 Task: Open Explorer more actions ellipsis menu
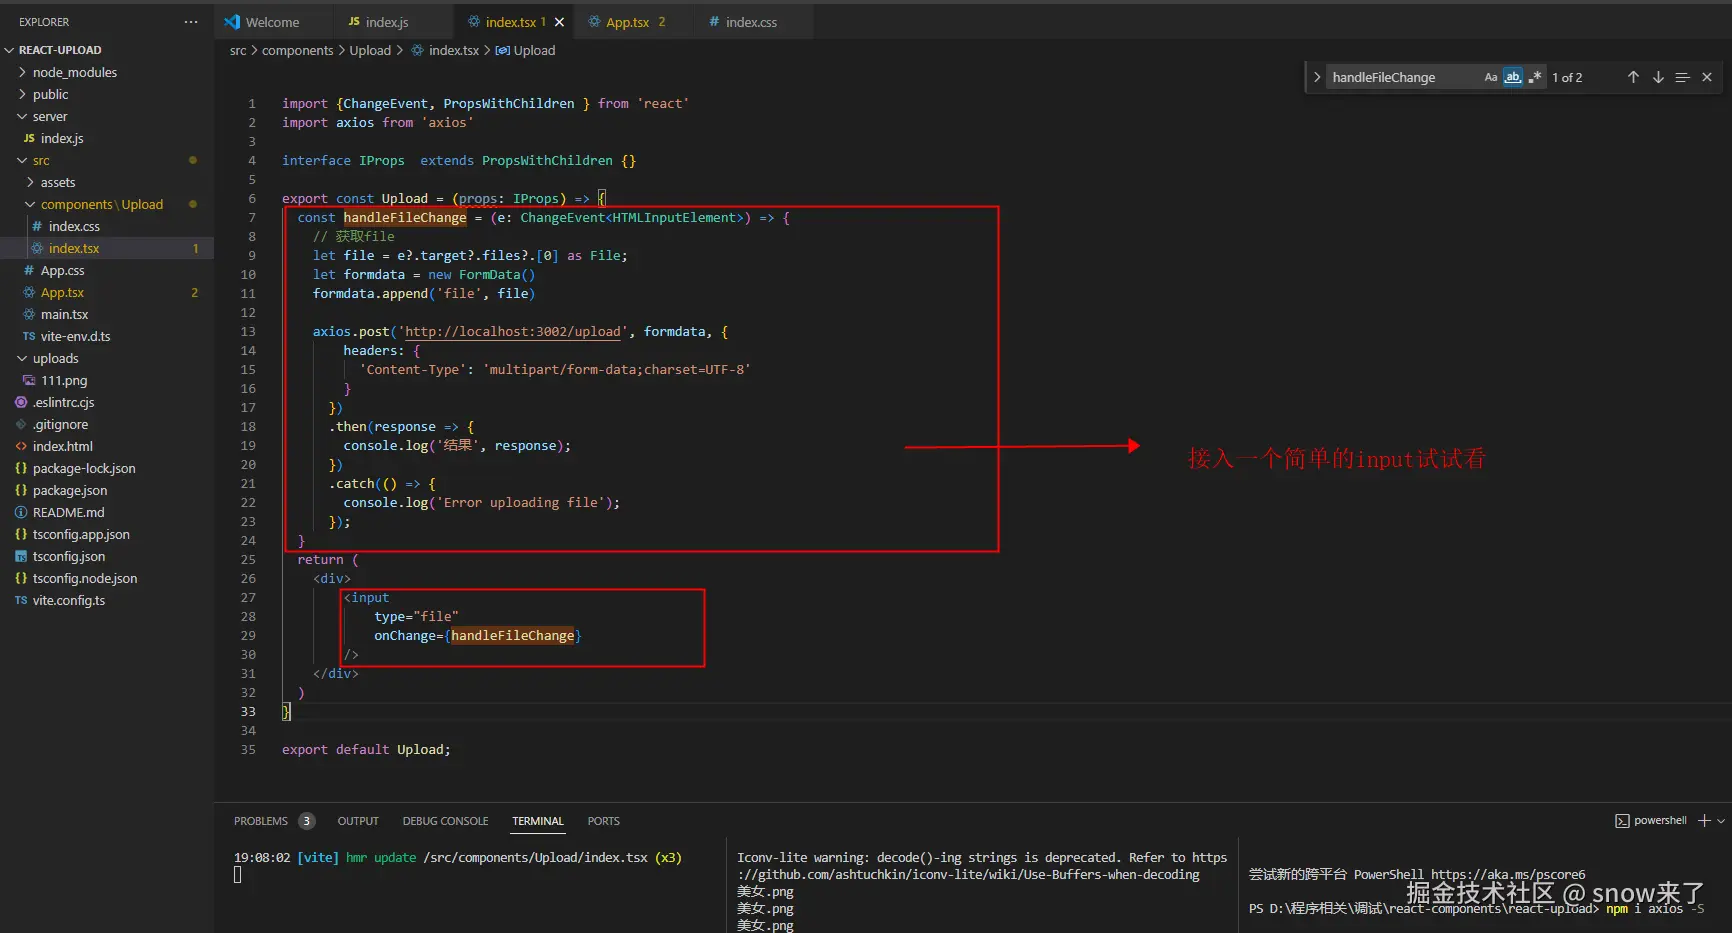pos(191,22)
